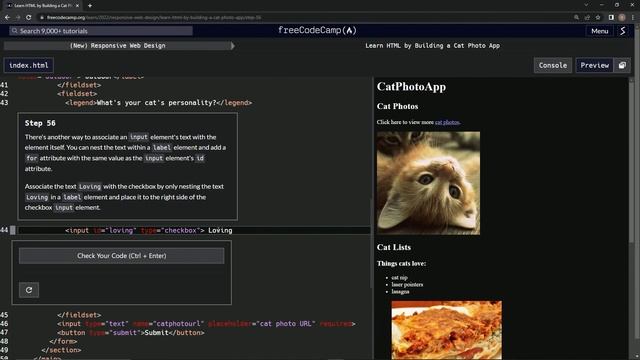Click the closing section tag on line 49
640x360 pixels.
click(61, 350)
